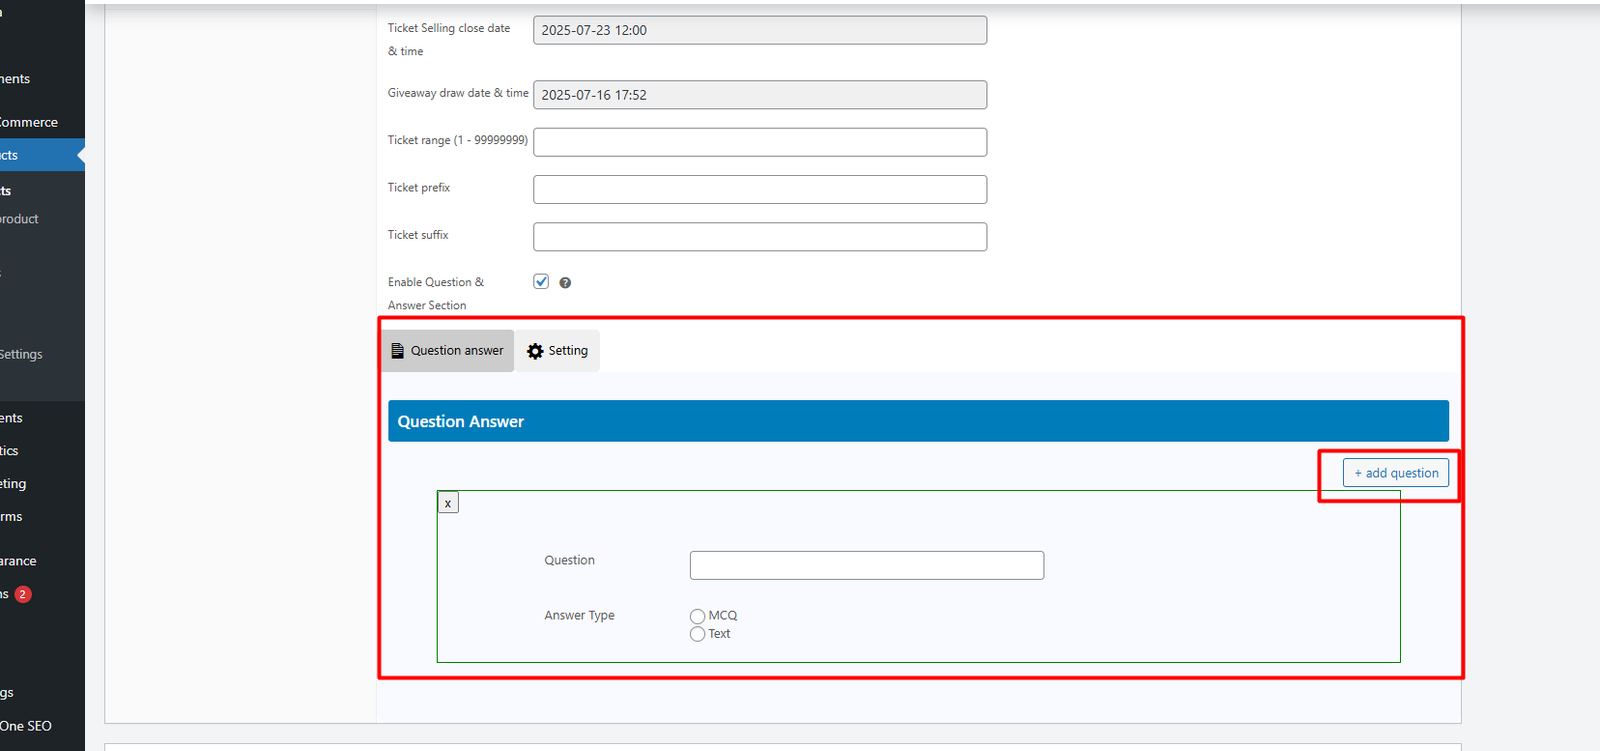Image resolution: width=1600 pixels, height=751 pixels.
Task: Remove the question with the x button
Action: tap(448, 503)
